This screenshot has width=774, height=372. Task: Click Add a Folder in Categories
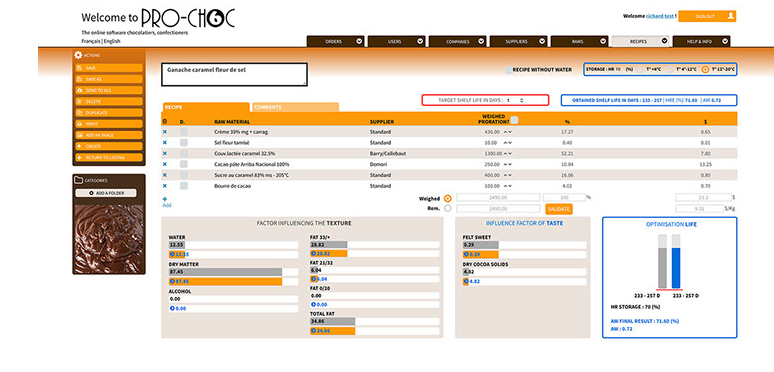tap(106, 193)
